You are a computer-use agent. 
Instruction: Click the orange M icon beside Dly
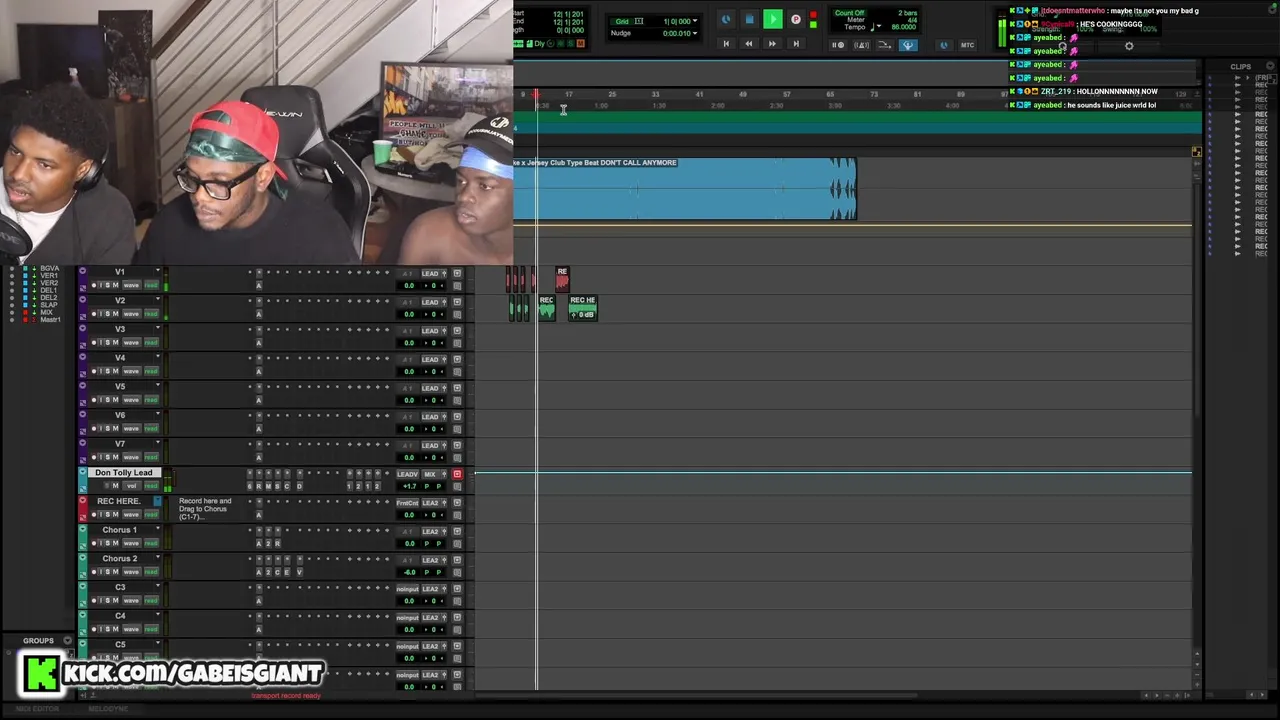click(x=580, y=43)
